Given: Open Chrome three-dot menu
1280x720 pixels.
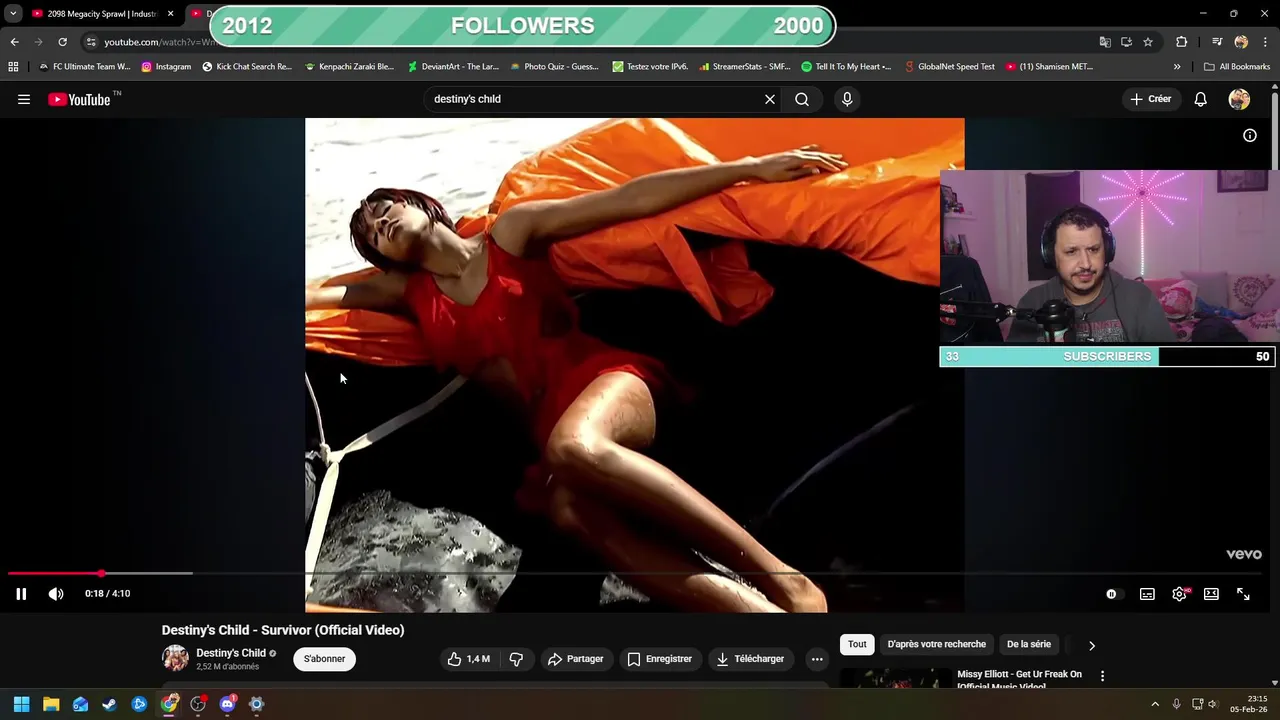Looking at the screenshot, I should tap(1265, 42).
